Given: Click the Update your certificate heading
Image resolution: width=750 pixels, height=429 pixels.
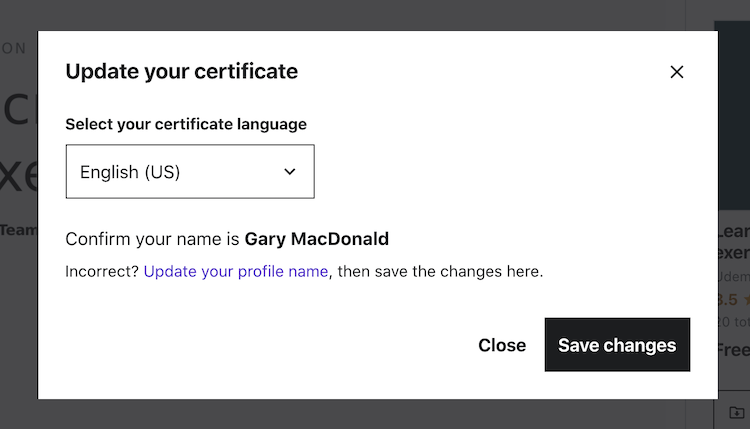Looking at the screenshot, I should [181, 71].
